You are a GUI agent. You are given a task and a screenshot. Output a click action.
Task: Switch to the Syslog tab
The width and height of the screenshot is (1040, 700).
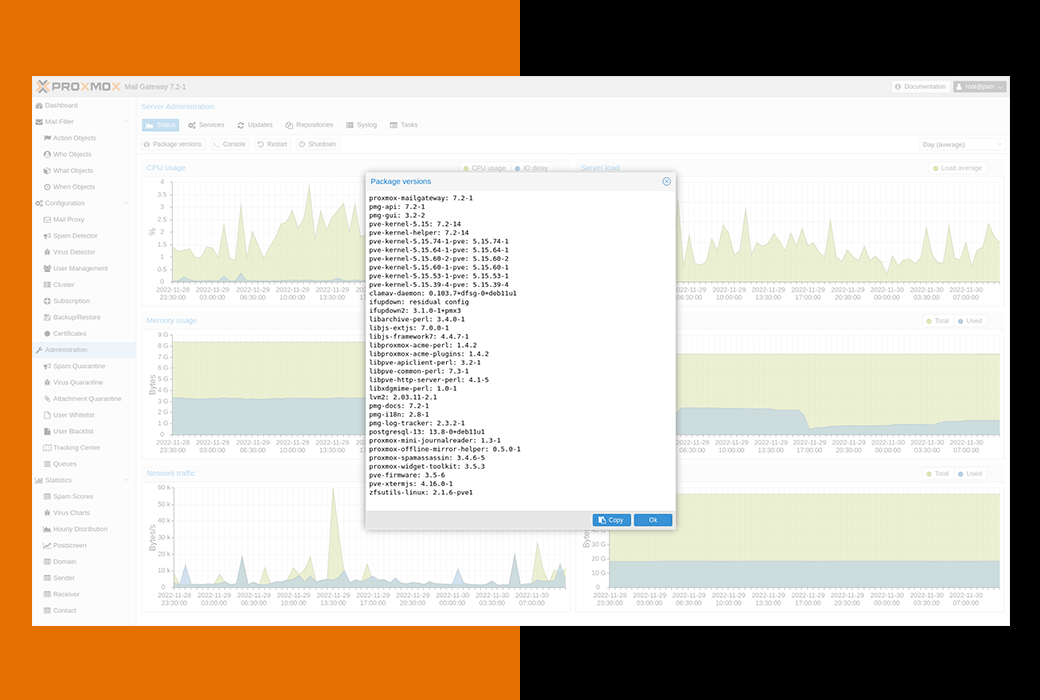click(361, 125)
